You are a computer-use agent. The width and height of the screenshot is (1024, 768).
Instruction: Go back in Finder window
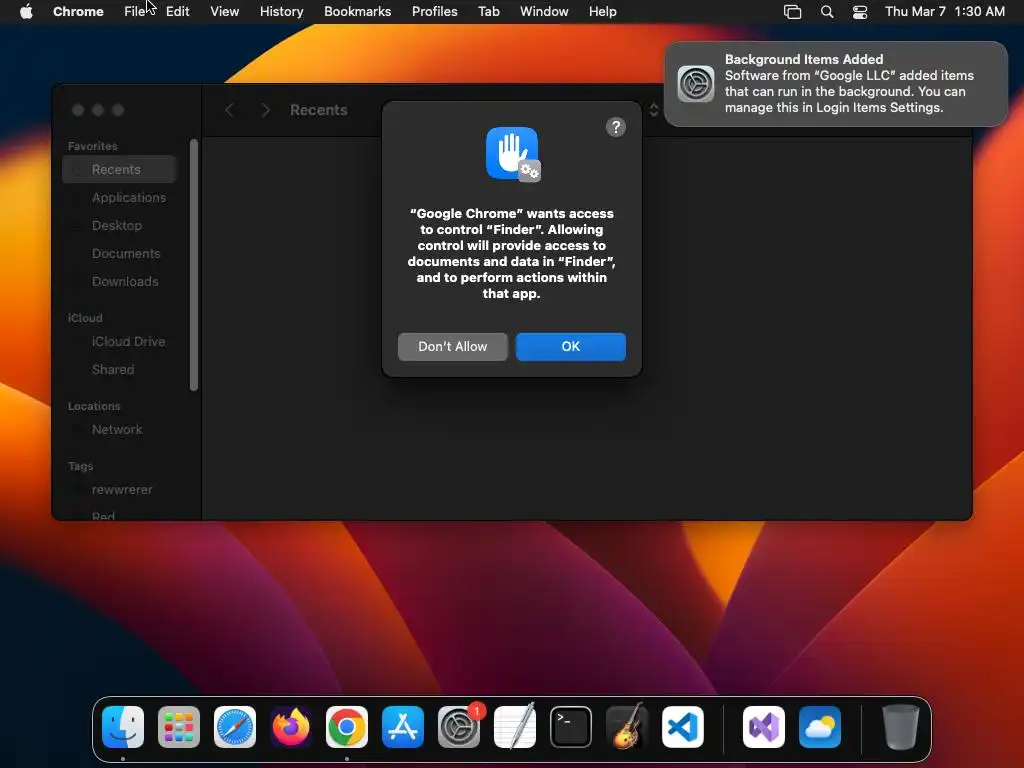click(x=230, y=110)
